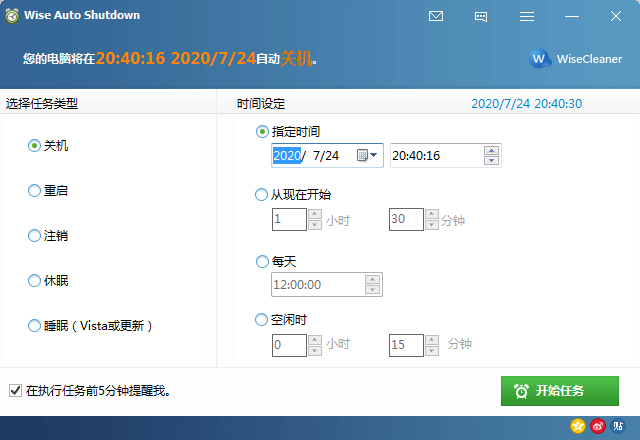Decrease the specified time with down arrow

(491, 160)
